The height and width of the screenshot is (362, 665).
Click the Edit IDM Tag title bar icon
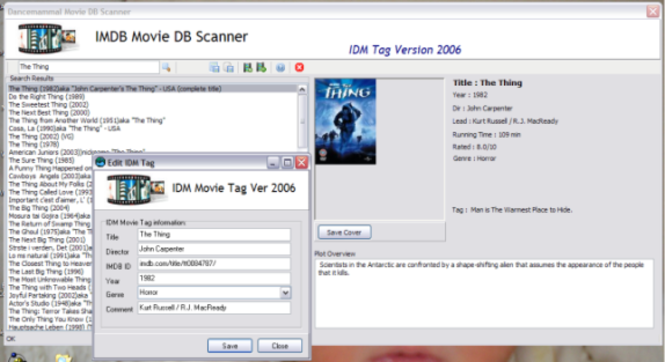pos(101,162)
